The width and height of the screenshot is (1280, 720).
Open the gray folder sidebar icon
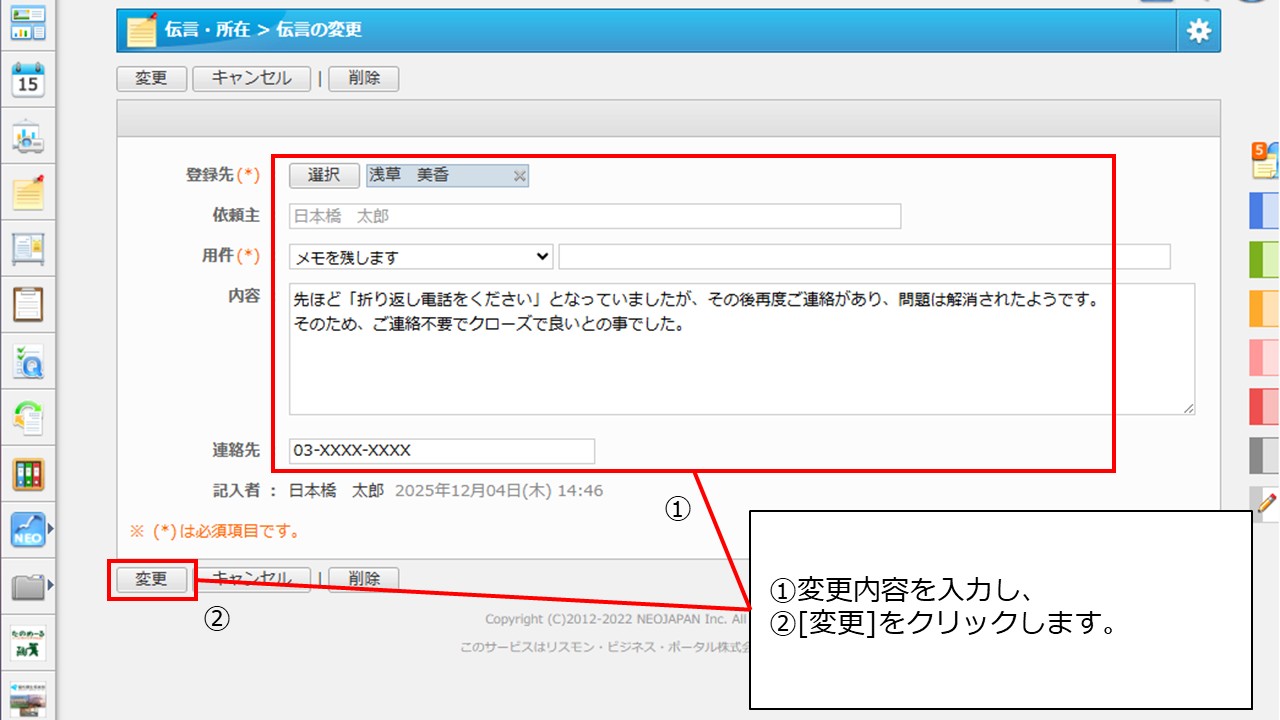(x=28, y=586)
